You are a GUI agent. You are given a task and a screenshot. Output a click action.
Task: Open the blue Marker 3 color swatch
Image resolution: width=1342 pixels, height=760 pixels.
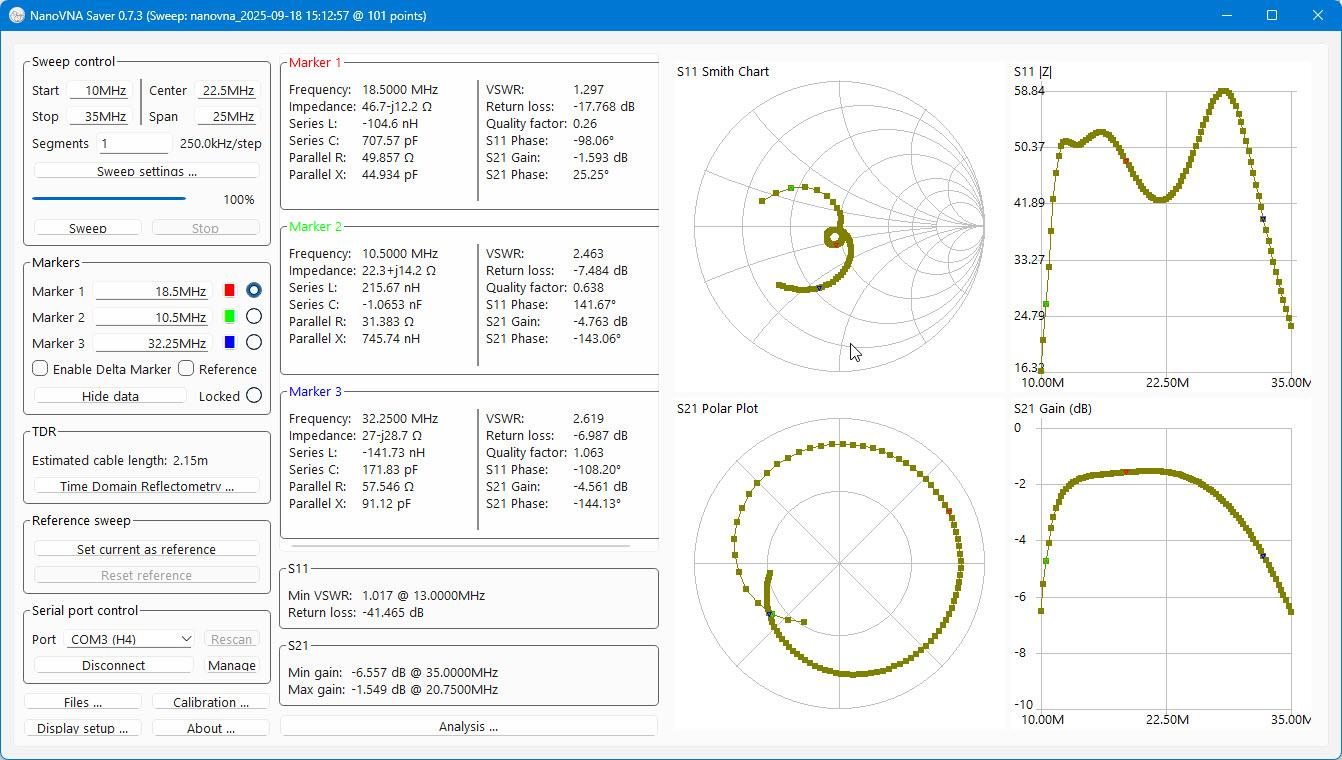point(229,343)
